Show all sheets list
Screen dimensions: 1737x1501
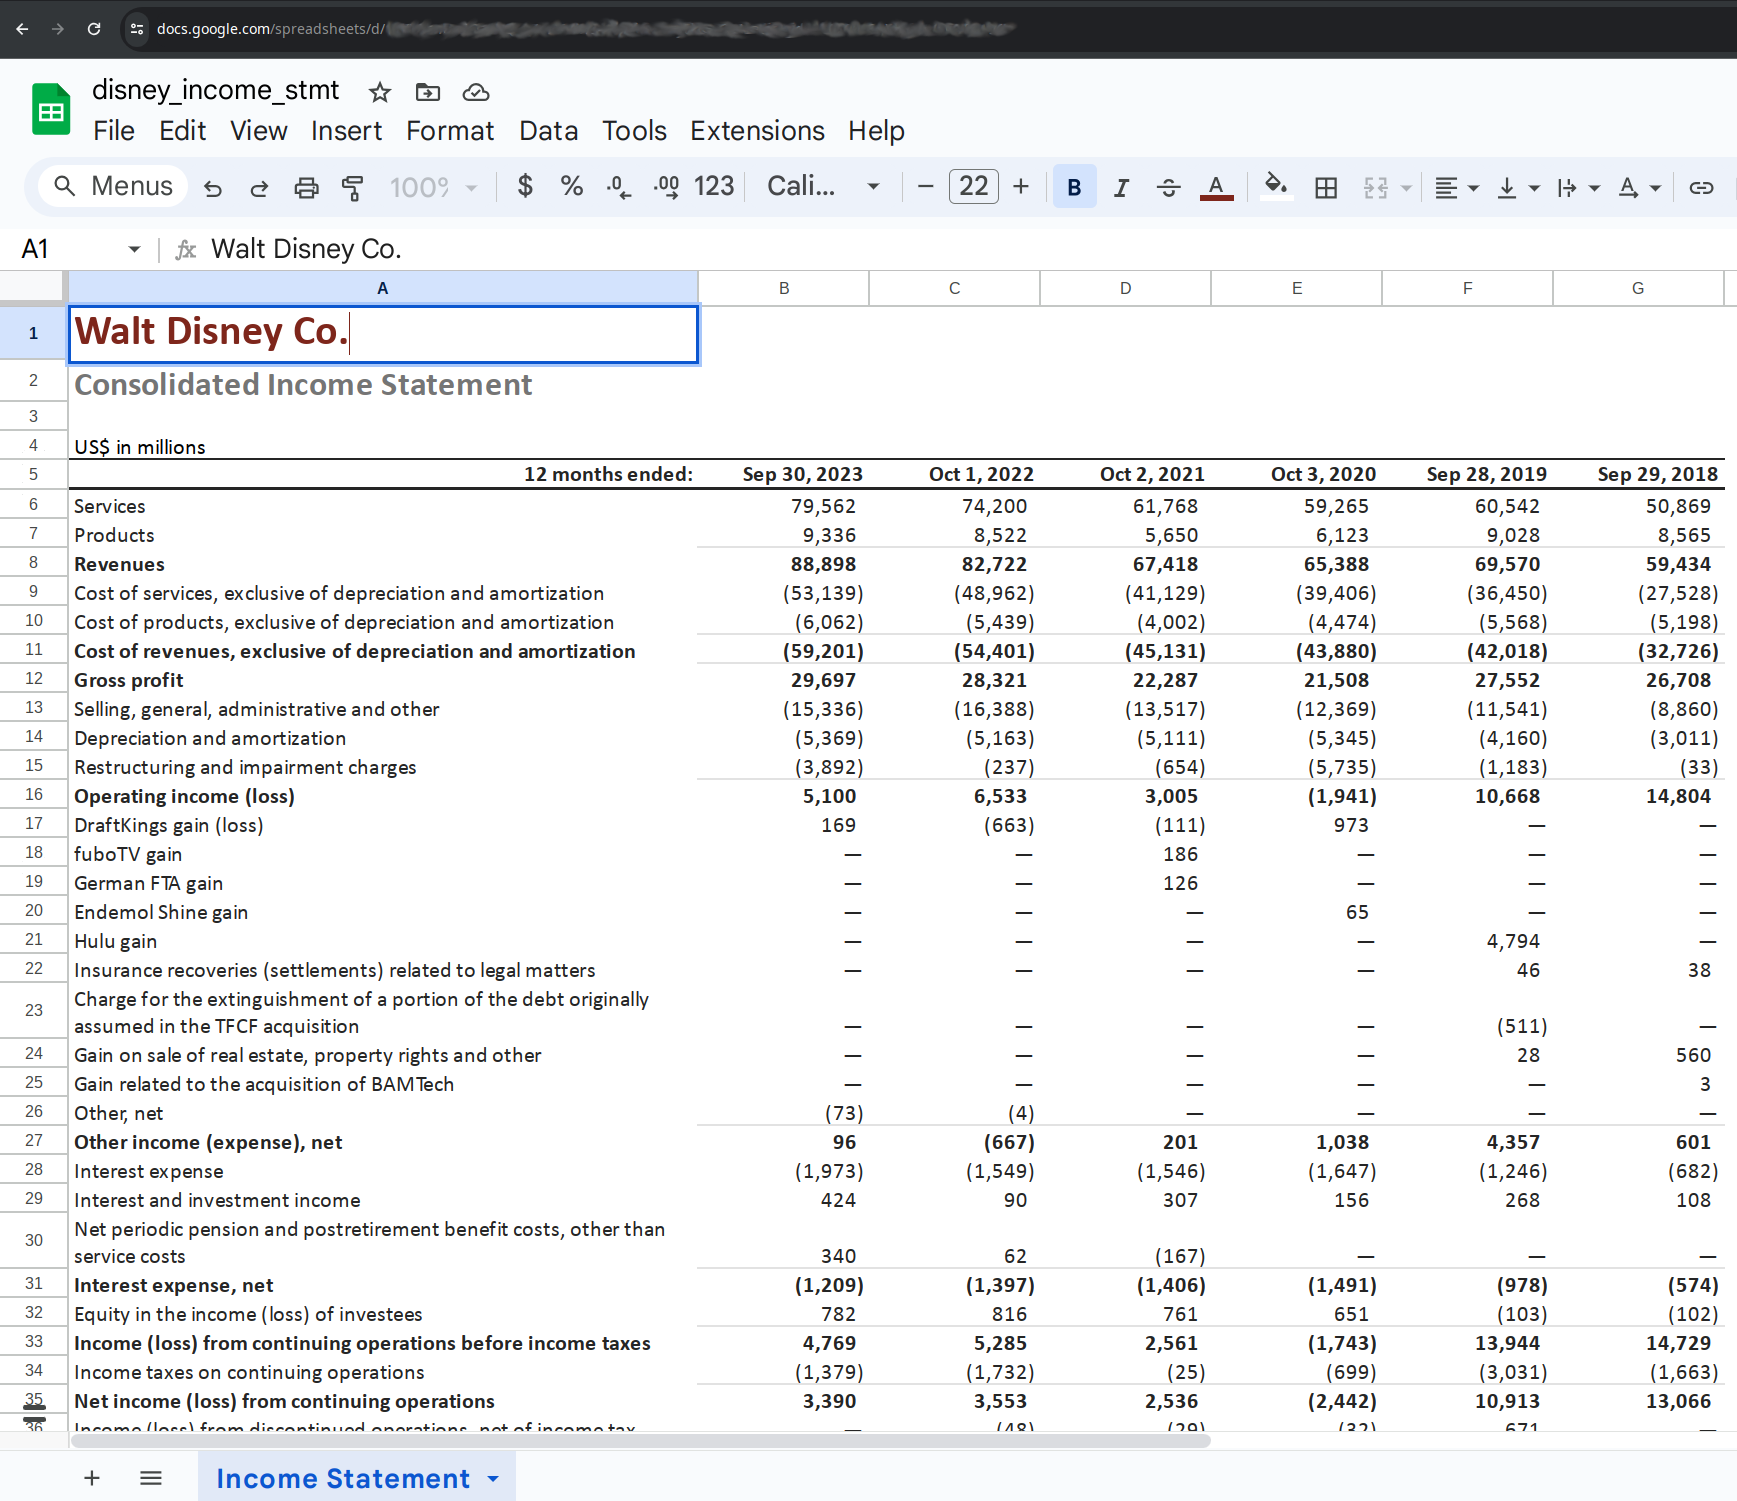pyautogui.click(x=151, y=1478)
